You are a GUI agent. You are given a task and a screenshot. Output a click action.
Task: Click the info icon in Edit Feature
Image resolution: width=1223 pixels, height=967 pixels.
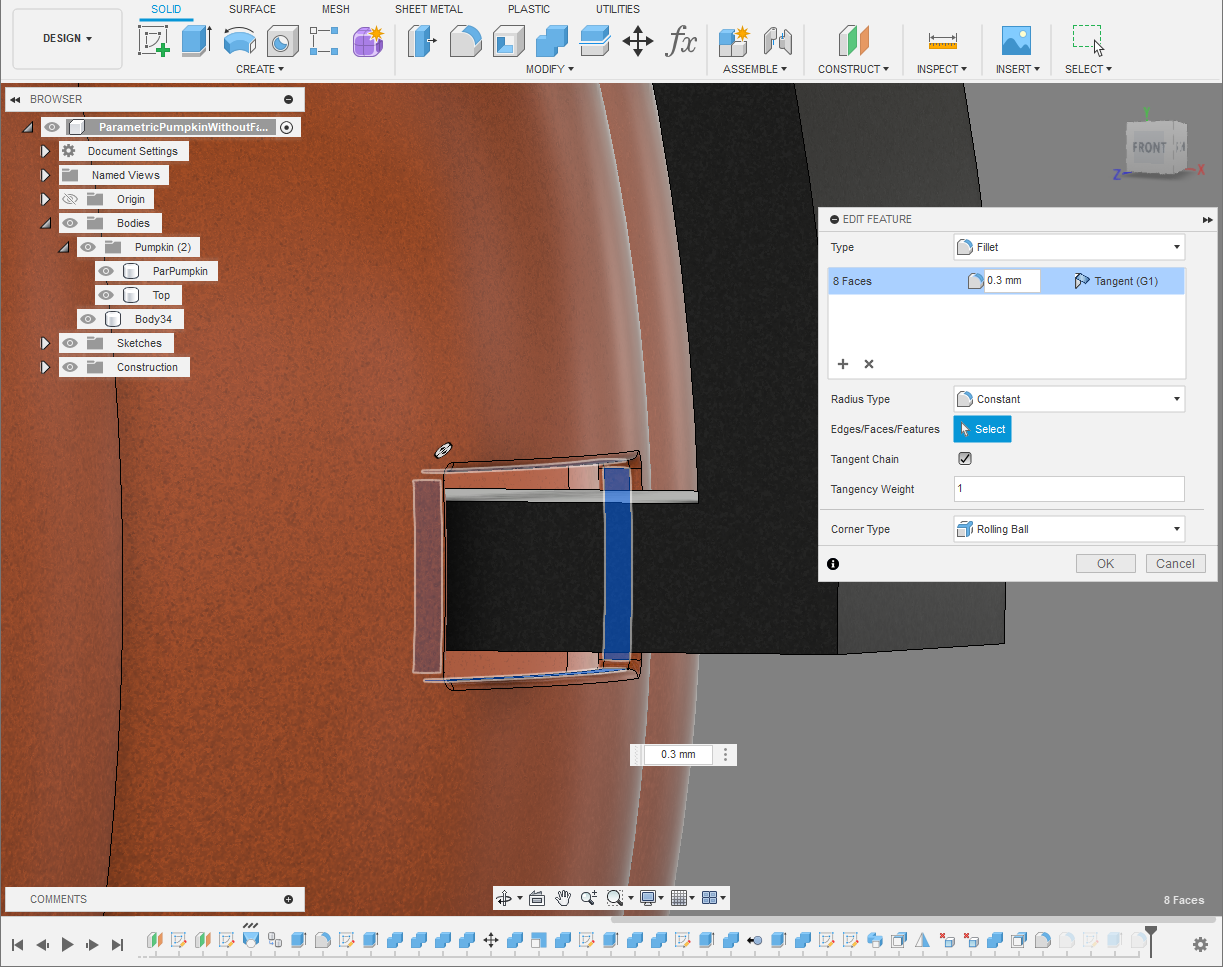coord(833,564)
